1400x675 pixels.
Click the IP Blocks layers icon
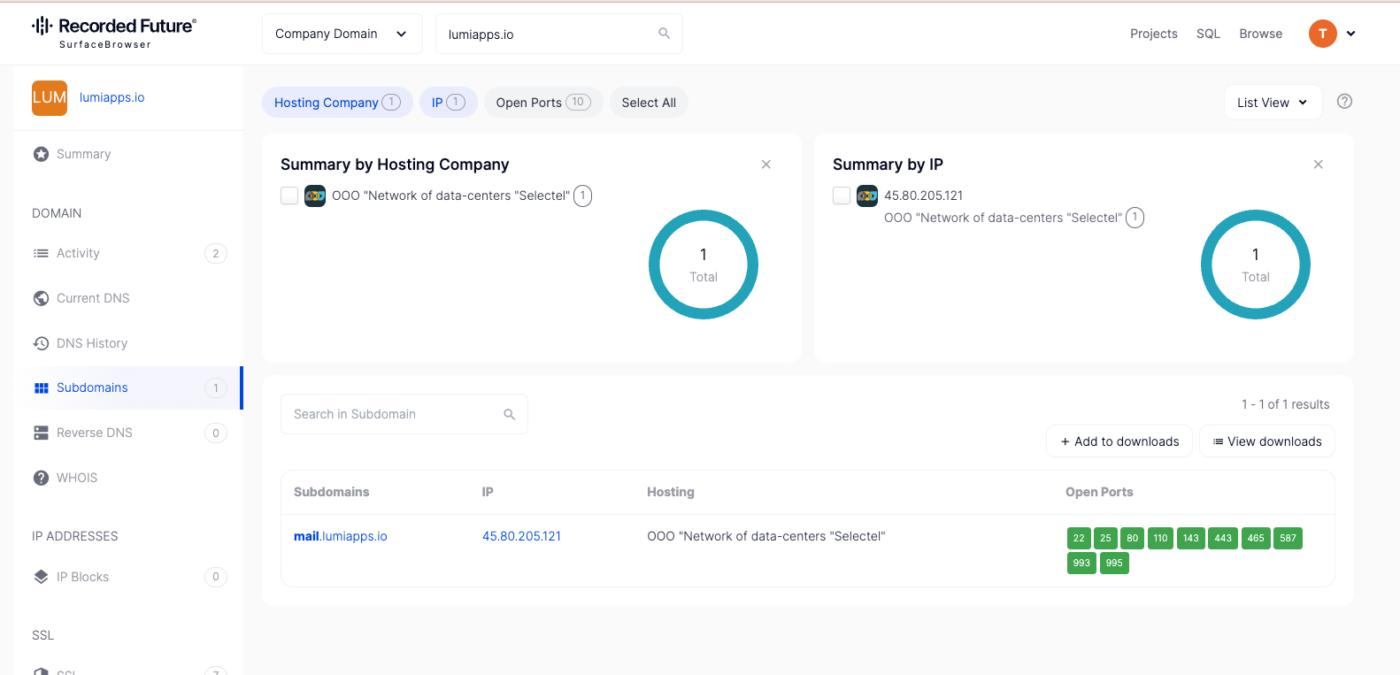[x=41, y=577]
